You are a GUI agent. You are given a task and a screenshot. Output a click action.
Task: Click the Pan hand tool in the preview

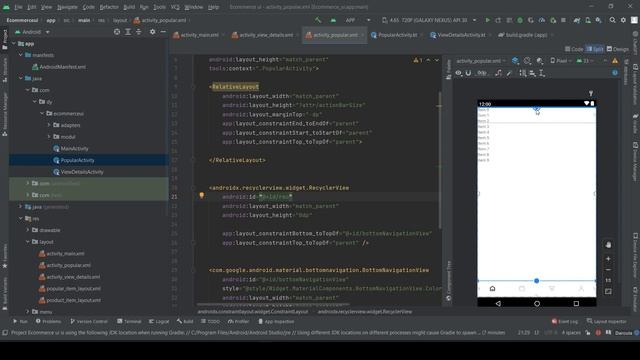608,245
